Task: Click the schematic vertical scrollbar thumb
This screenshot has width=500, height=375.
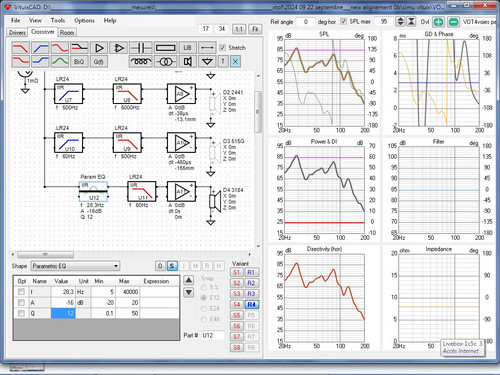Action: pyautogui.click(x=258, y=112)
